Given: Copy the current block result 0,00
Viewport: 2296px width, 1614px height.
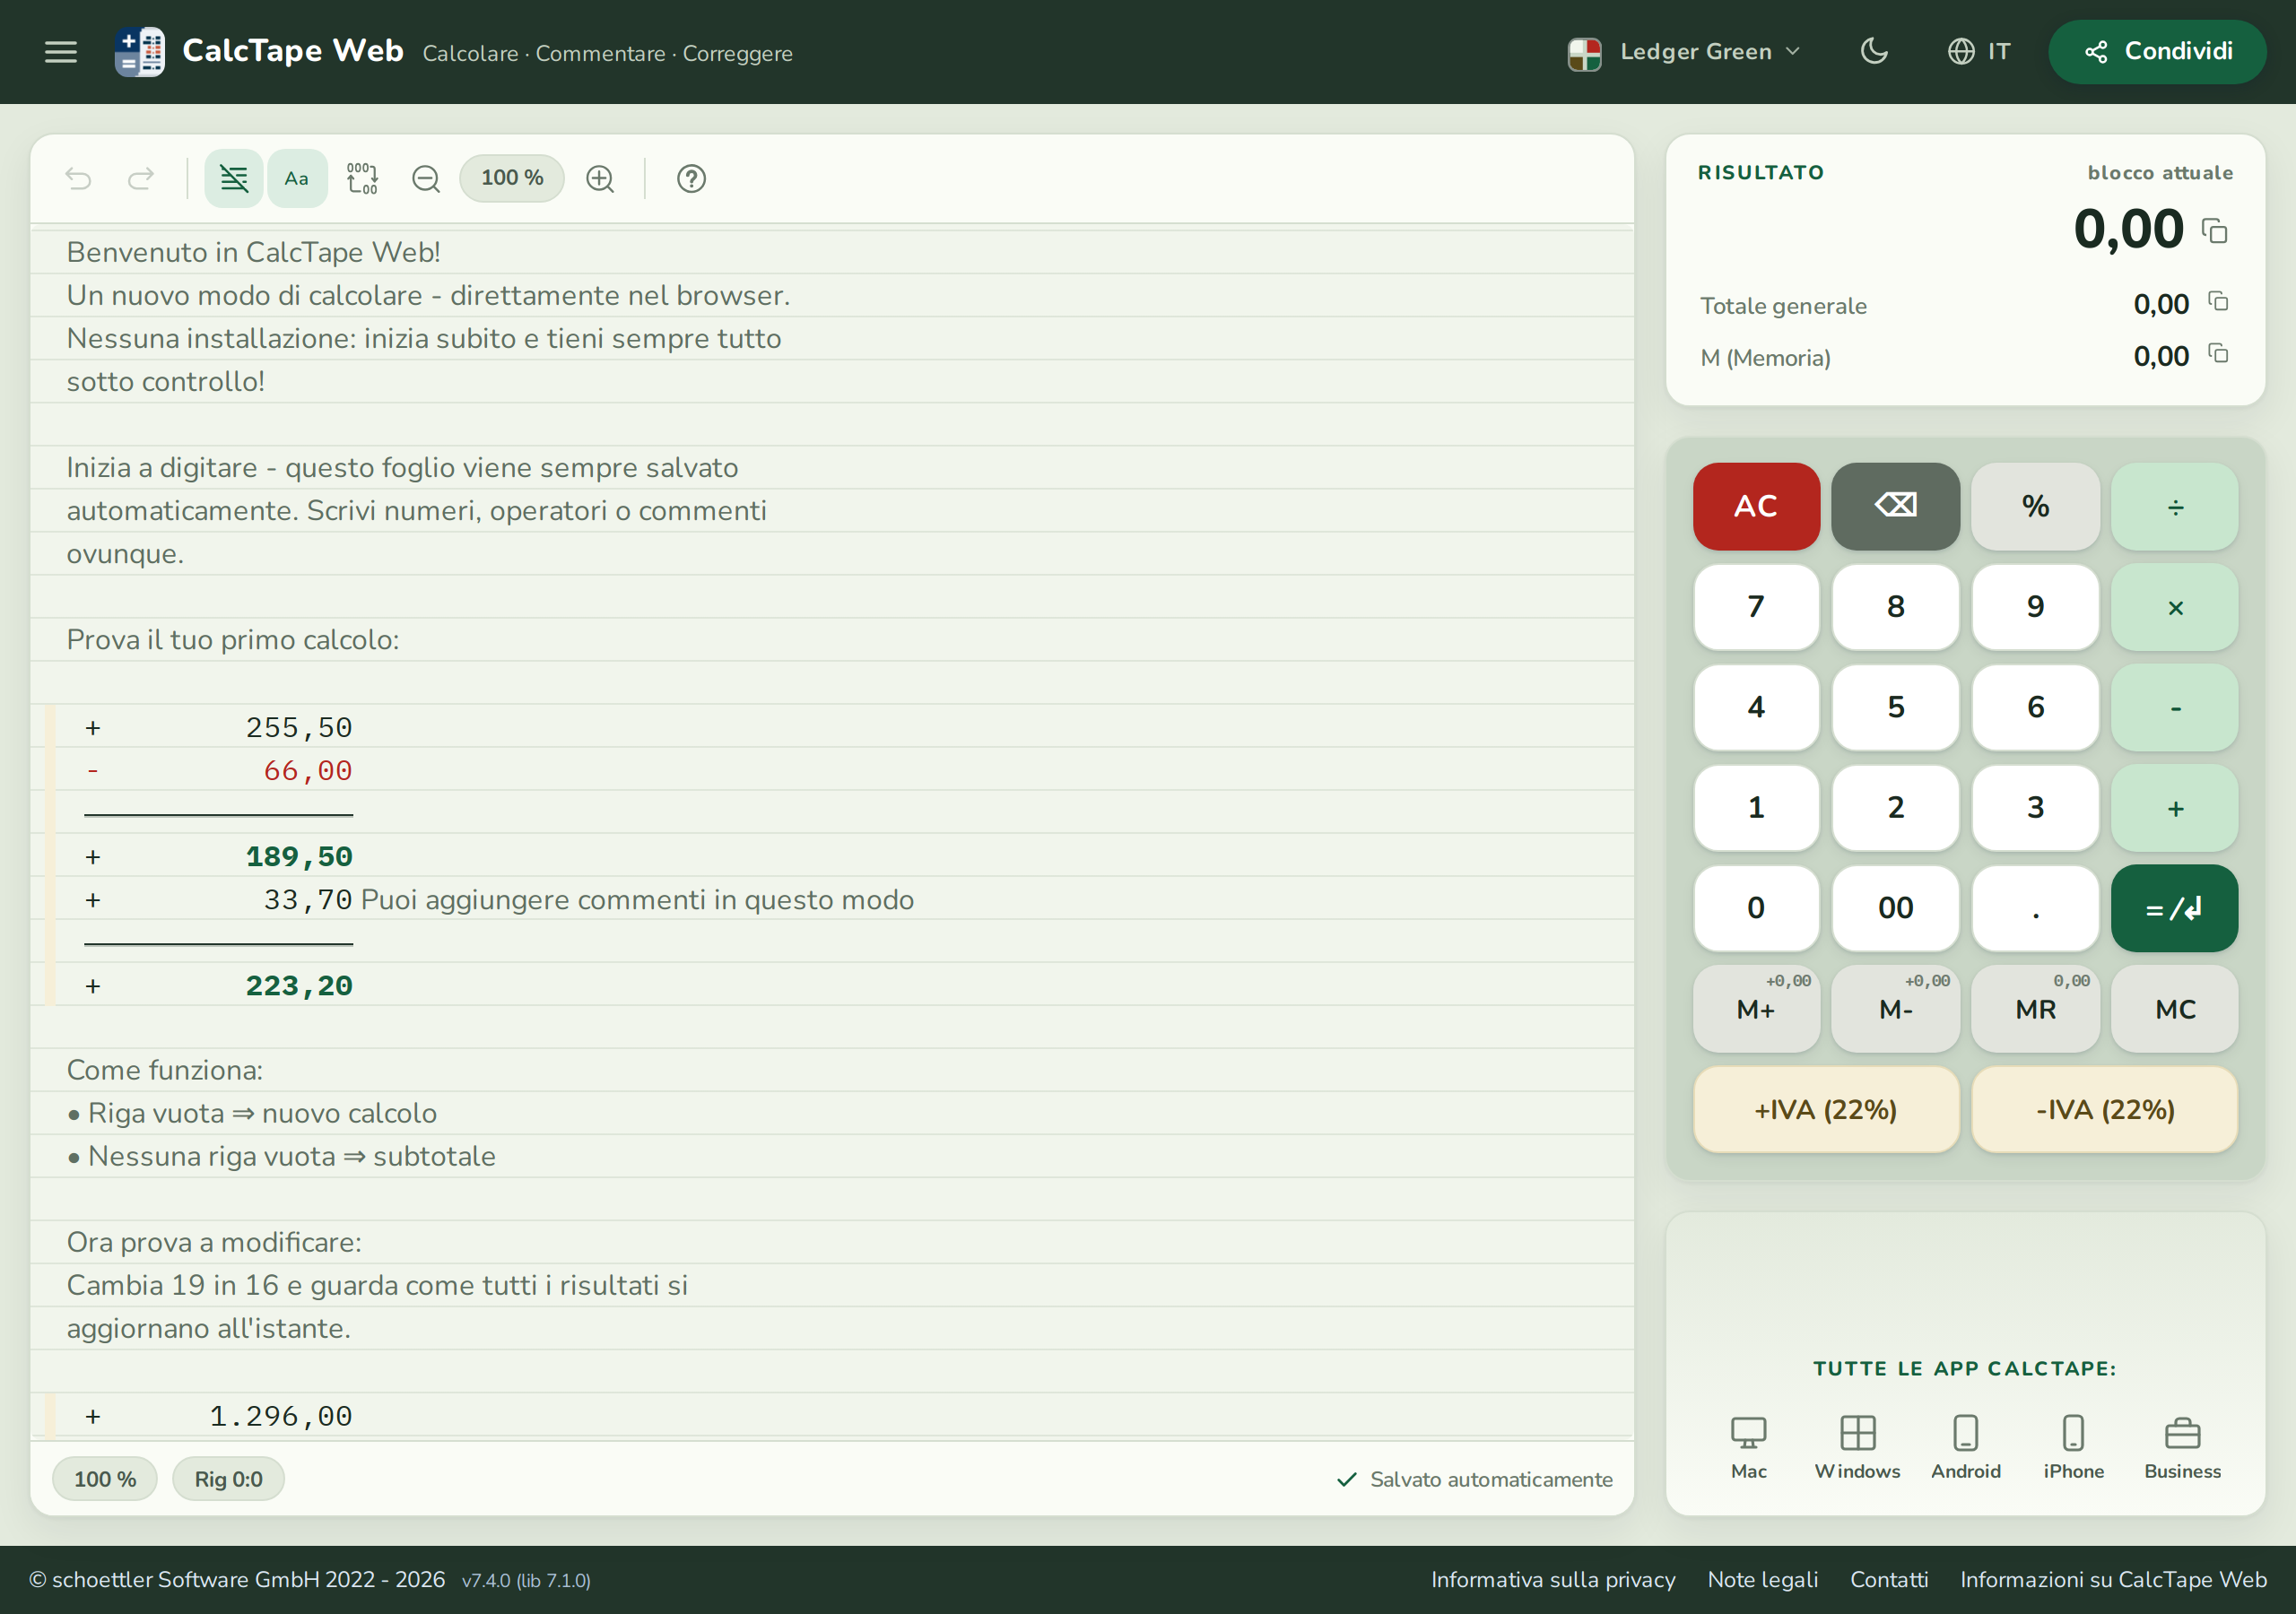Looking at the screenshot, I should [x=2214, y=231].
